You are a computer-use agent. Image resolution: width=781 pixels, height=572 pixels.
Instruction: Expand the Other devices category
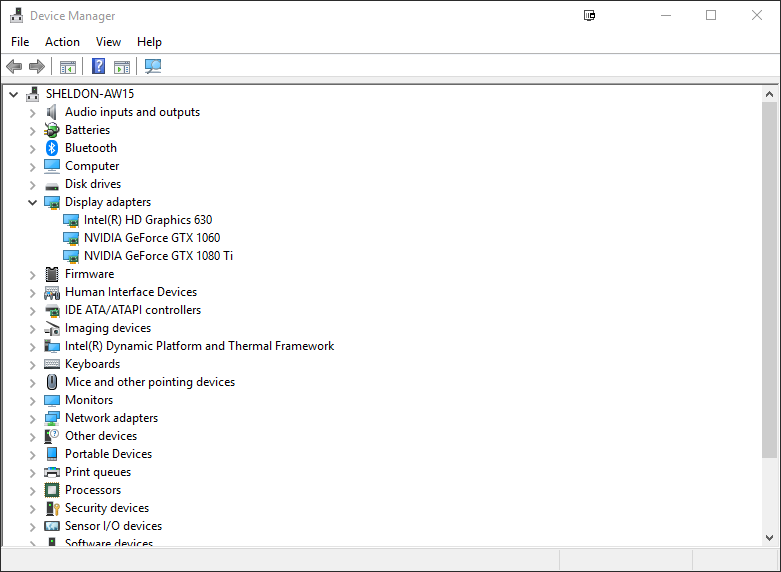(x=32, y=437)
